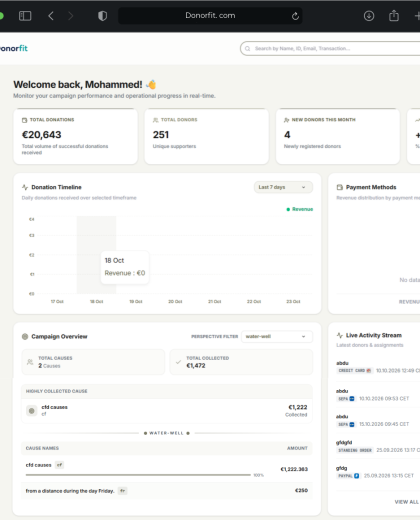Click the STANDING ORDER badge for gfdgfd
Image resolution: width=420 pixels, height=520 pixels.
(x=355, y=450)
